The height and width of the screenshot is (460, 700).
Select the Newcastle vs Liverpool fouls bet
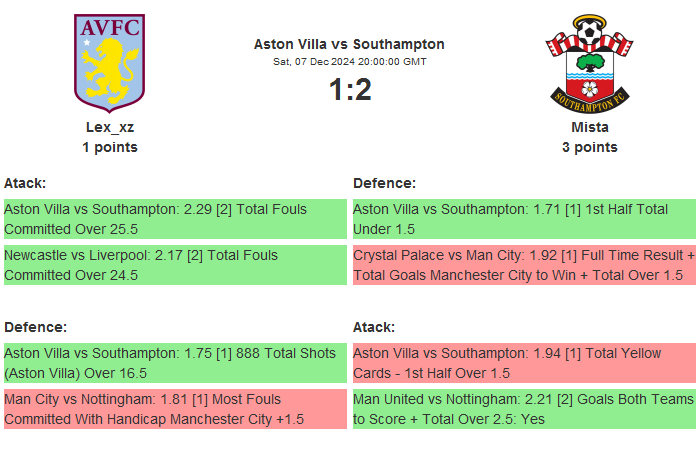[x=174, y=265]
